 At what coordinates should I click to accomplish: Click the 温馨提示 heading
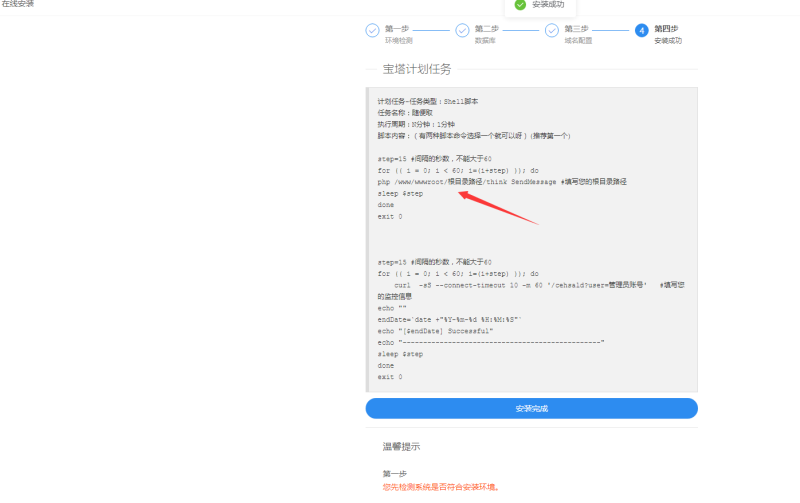coord(402,447)
